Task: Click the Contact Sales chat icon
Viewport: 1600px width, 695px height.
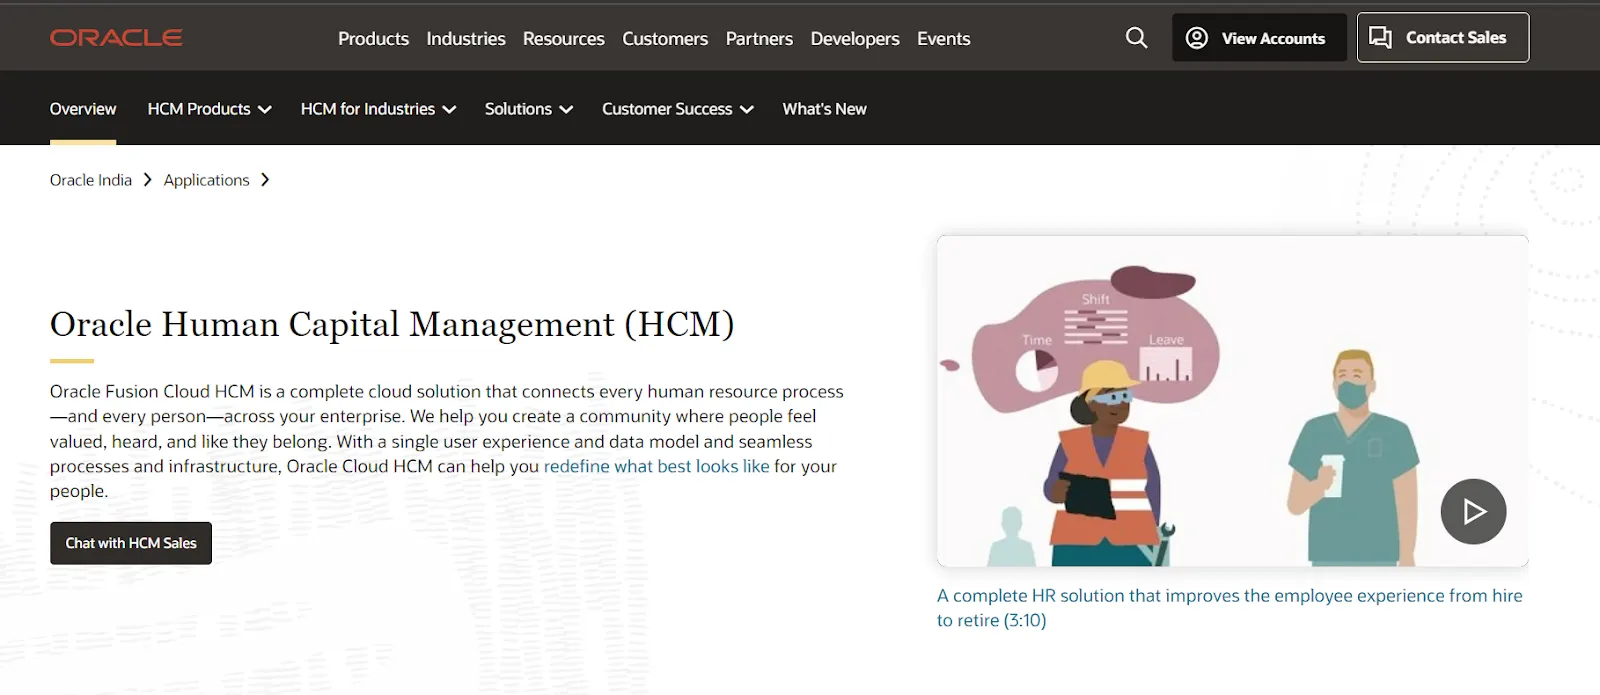Action: click(x=1380, y=38)
